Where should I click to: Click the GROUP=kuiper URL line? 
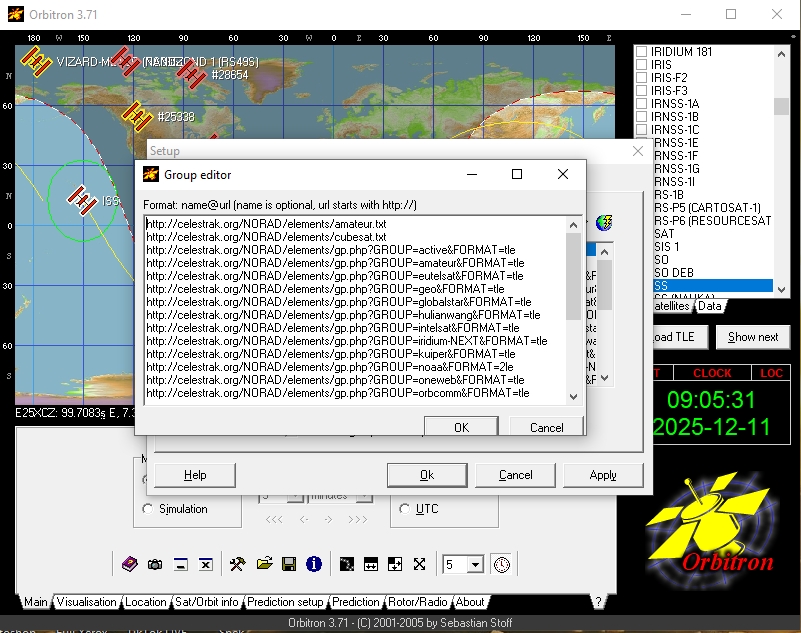[x=331, y=354]
